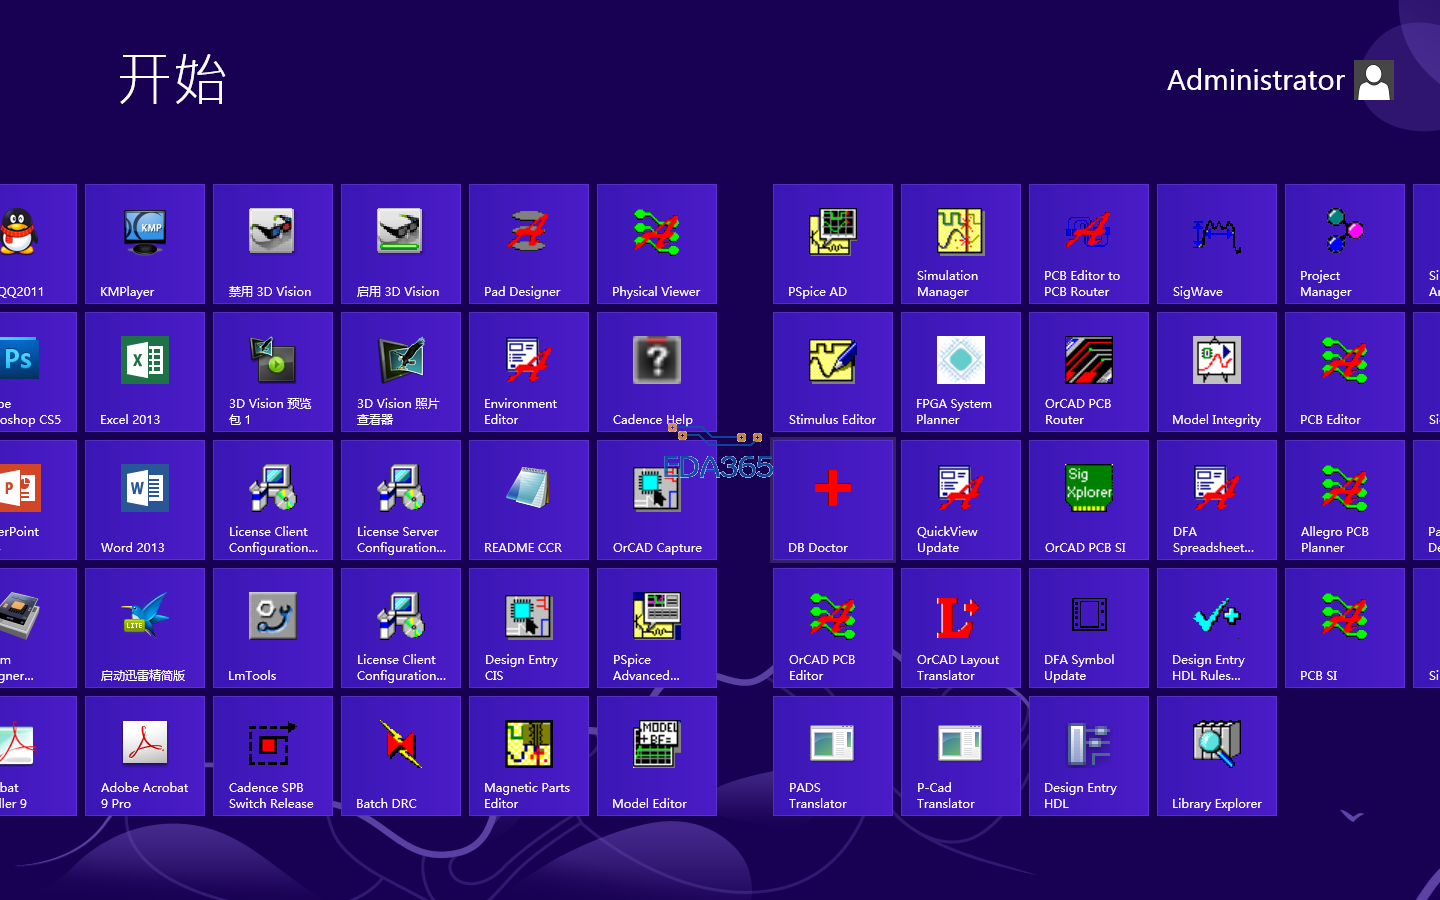Launch Model Editor

(657, 756)
